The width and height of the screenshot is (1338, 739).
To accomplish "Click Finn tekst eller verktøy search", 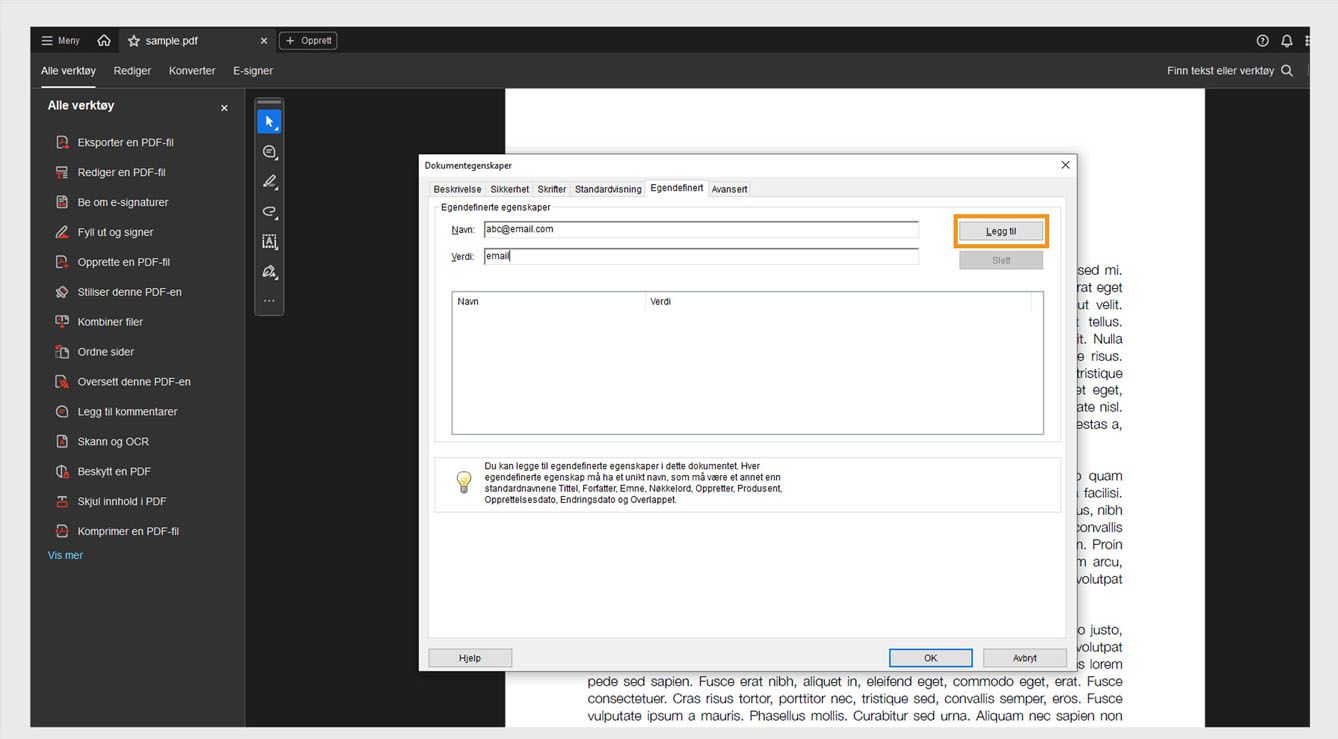I will pos(1220,71).
